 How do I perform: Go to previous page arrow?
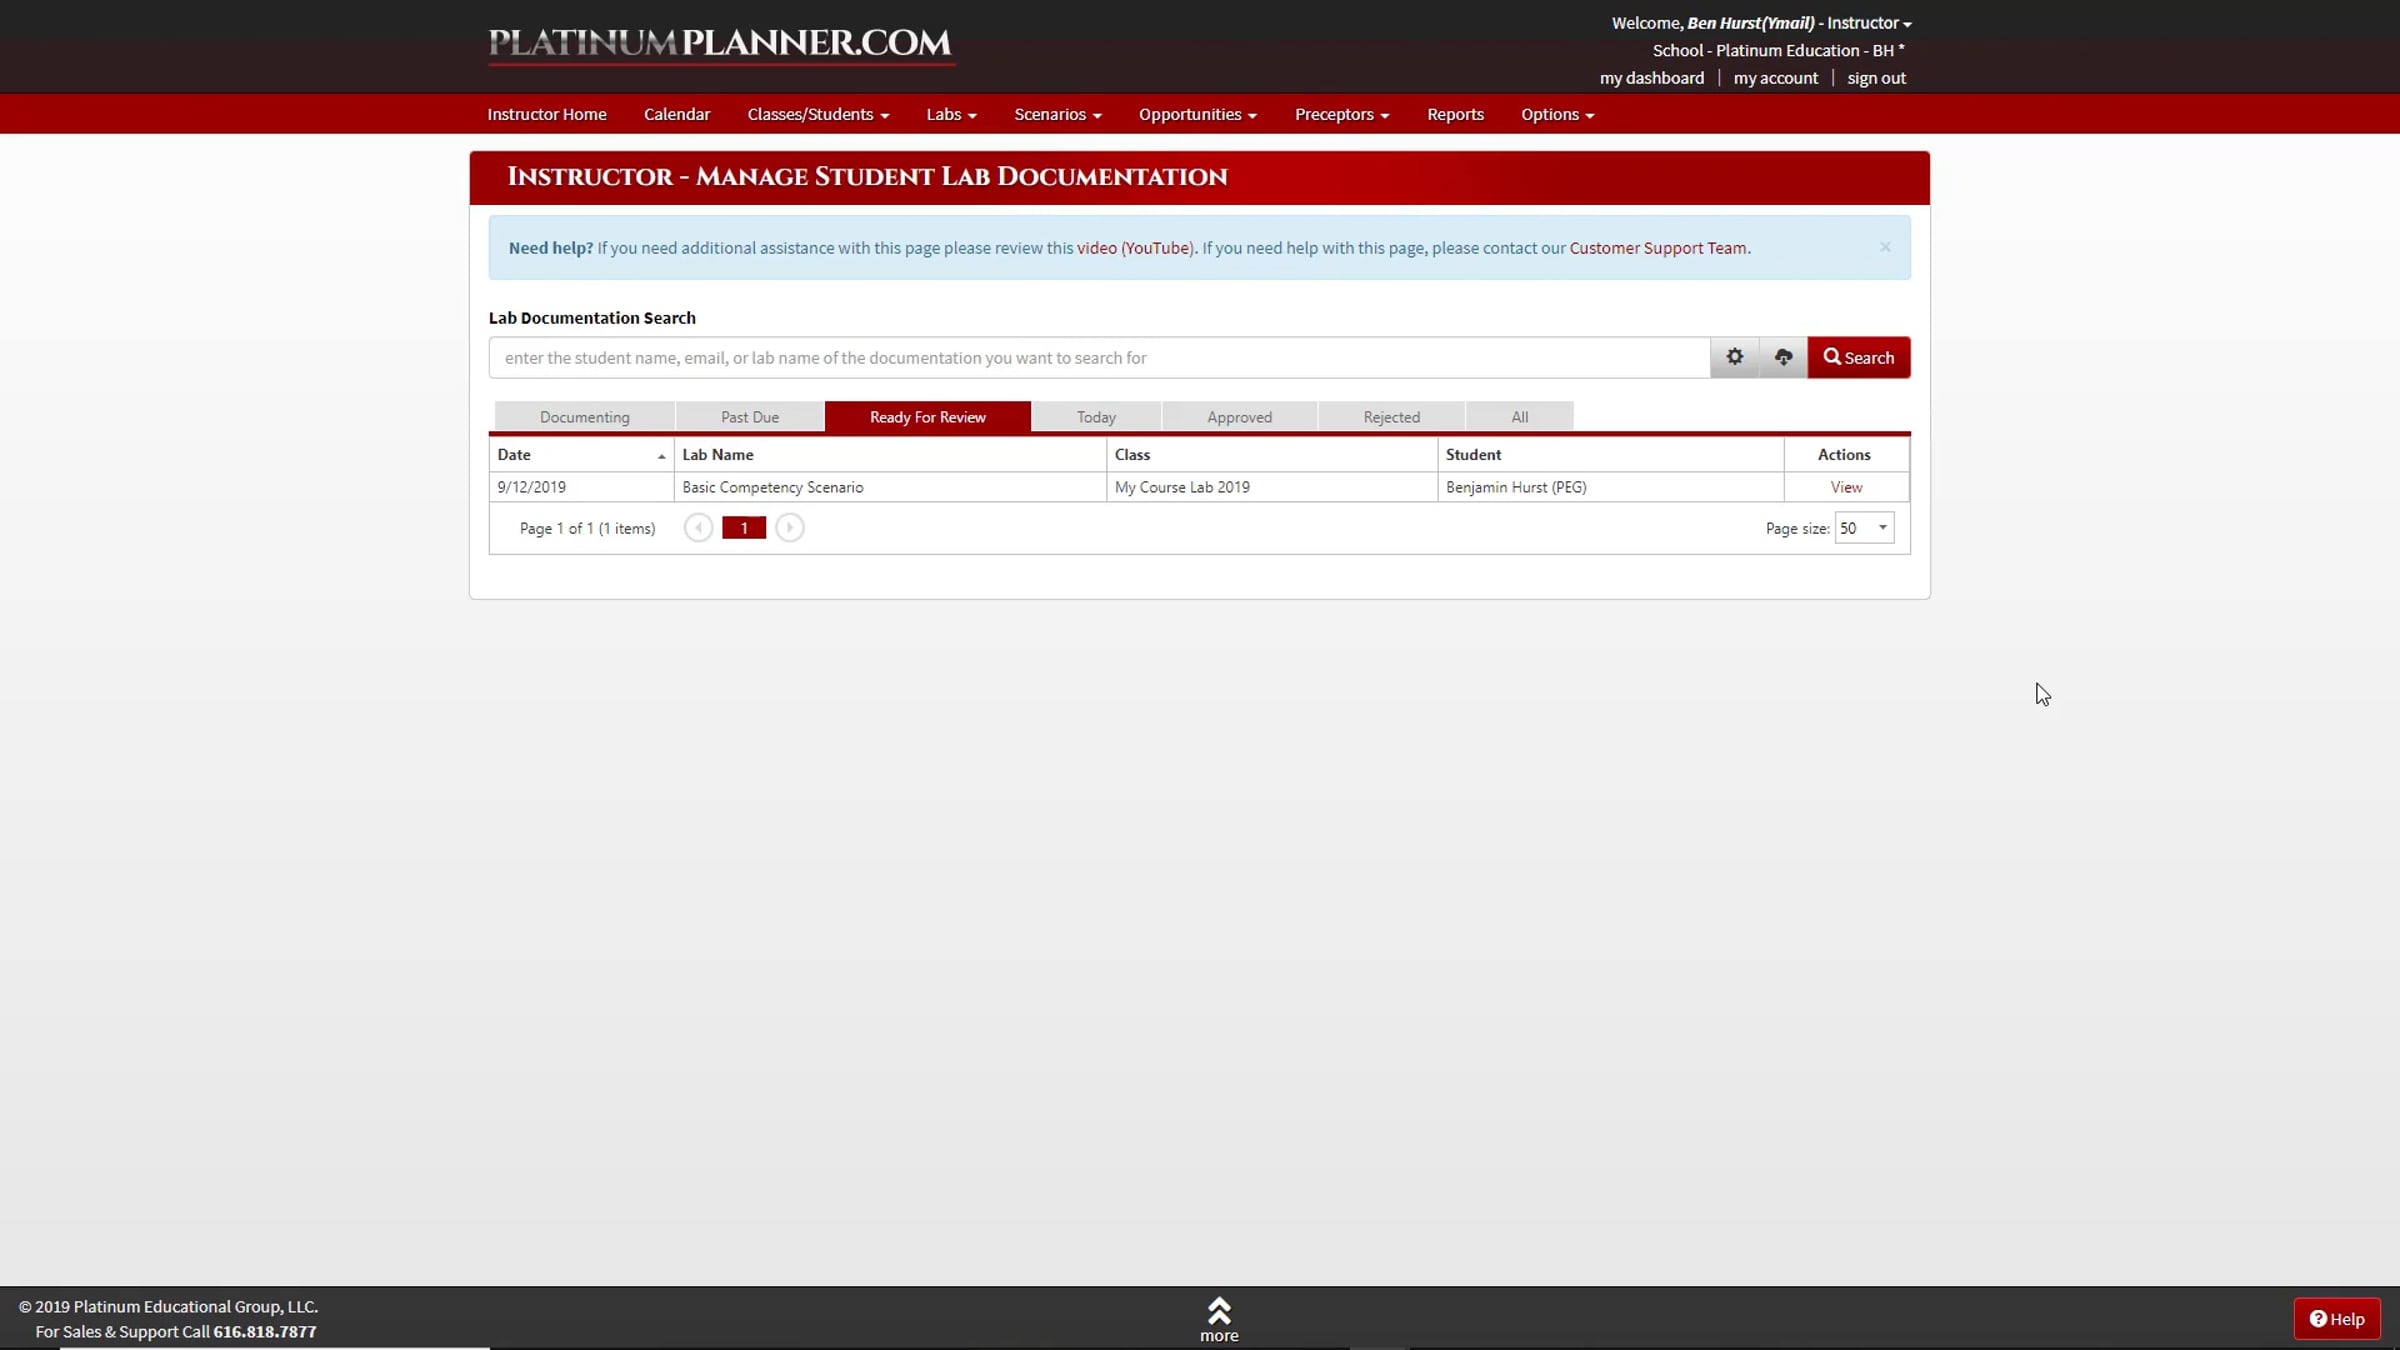coord(698,528)
